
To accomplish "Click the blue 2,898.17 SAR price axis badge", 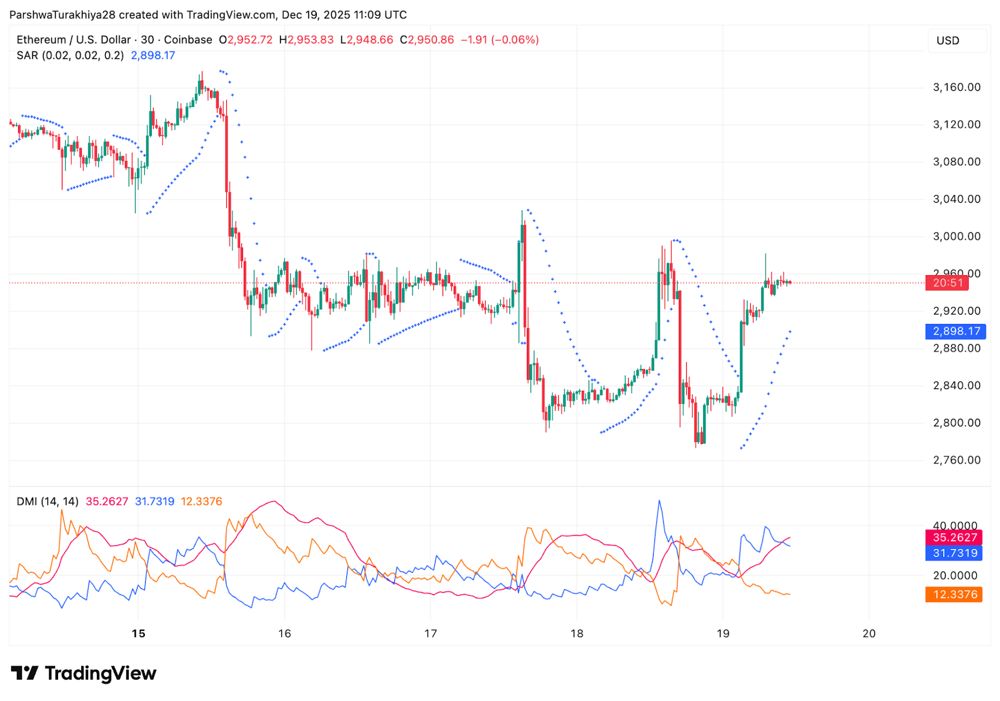I will pos(957,331).
